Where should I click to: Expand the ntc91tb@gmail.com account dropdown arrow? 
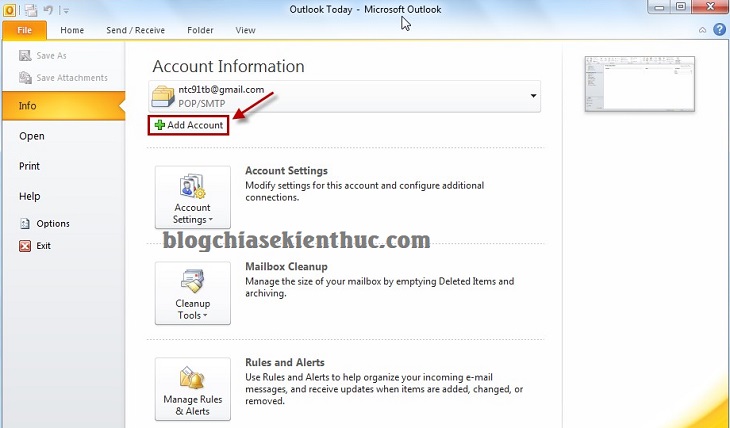pos(533,96)
